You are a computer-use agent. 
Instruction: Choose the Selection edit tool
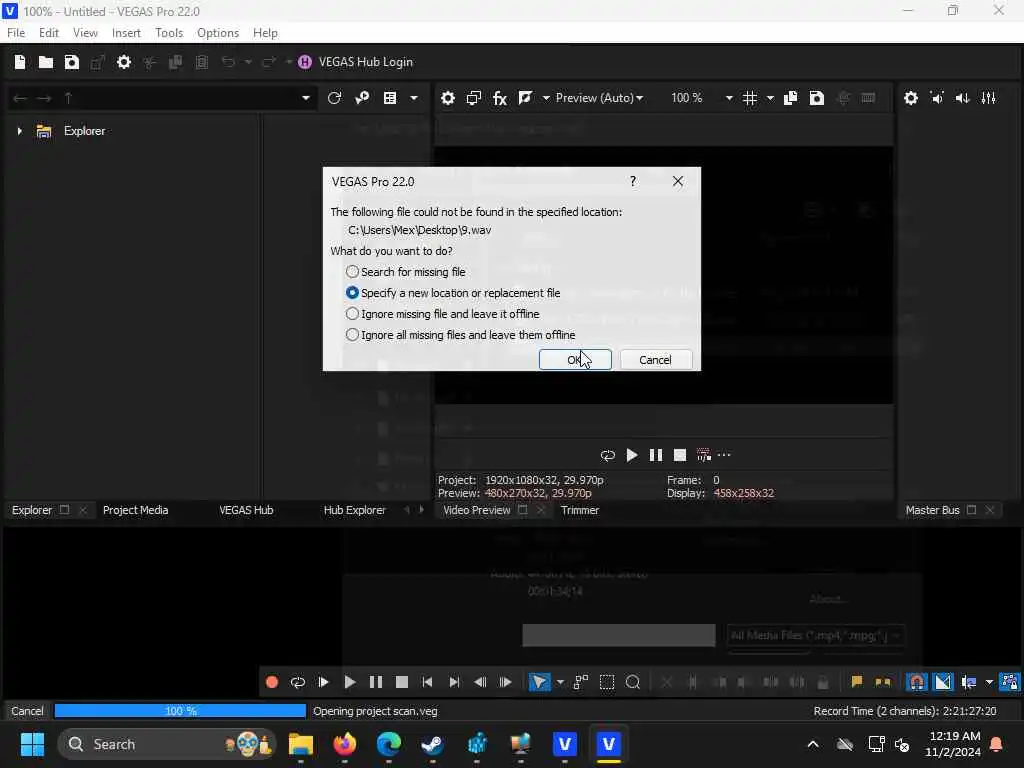(607, 682)
